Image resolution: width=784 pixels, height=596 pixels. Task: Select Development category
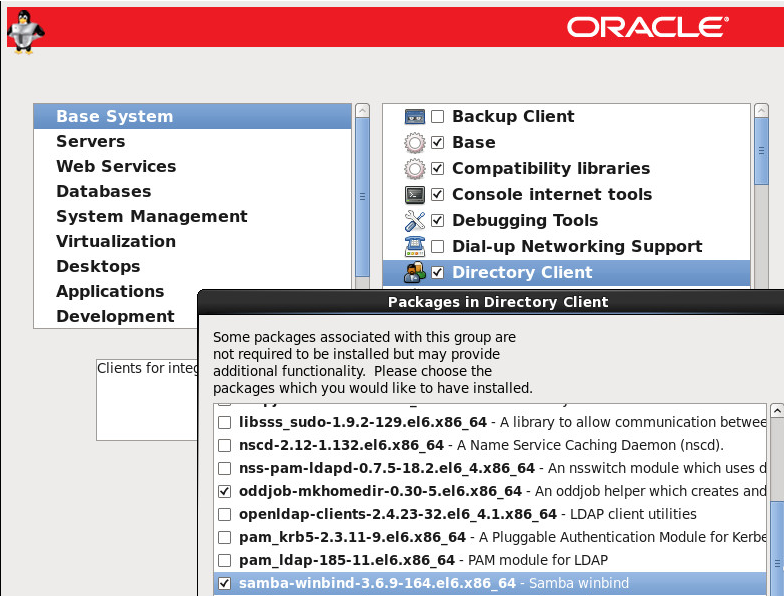(116, 316)
